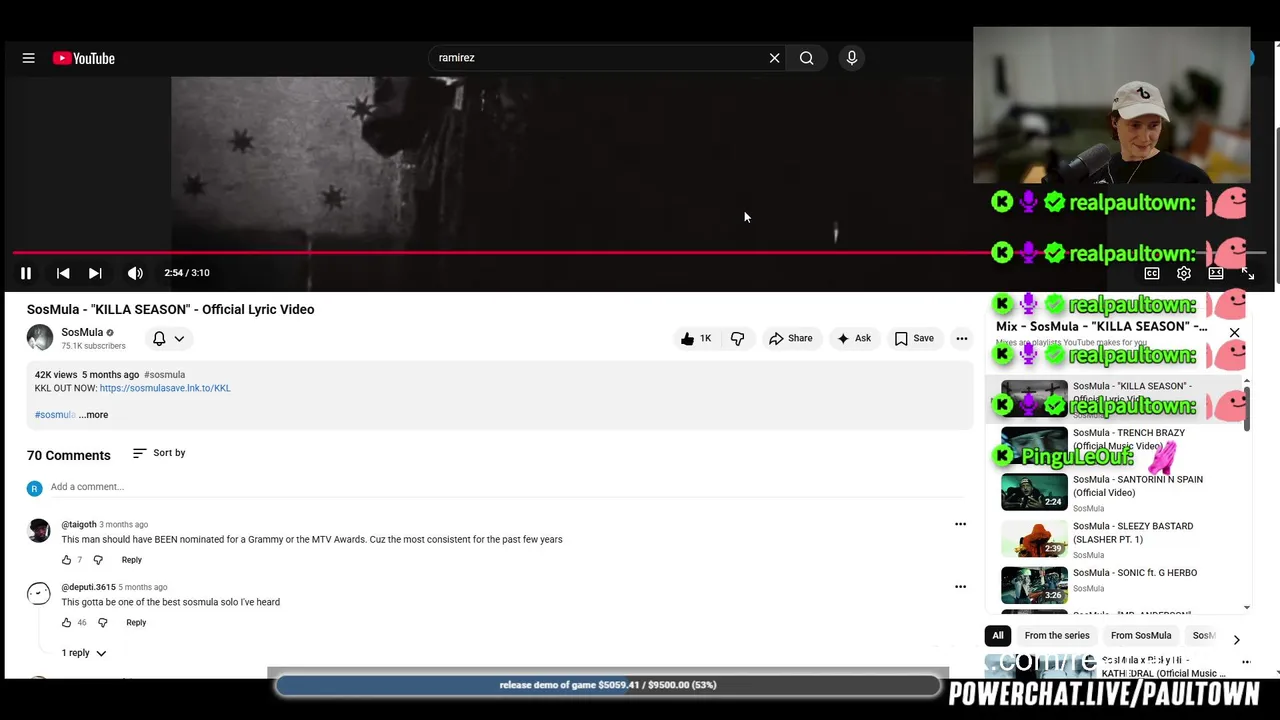Open the @deputi.3615 username link
Screen dimensions: 1280x720
pyautogui.click(x=88, y=587)
